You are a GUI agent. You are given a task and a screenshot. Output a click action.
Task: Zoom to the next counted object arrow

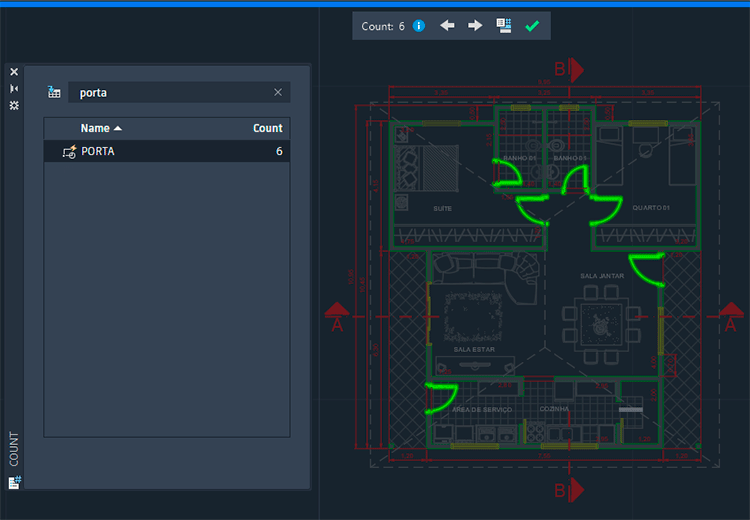coord(475,26)
